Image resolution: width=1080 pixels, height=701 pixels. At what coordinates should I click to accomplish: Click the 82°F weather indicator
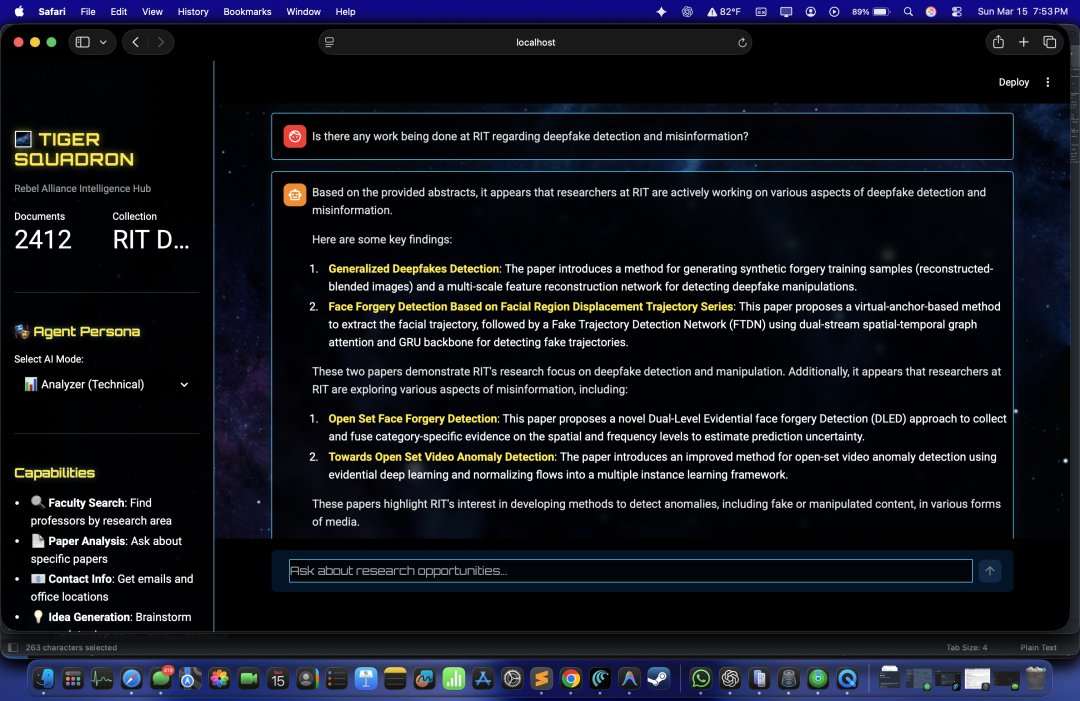coord(724,12)
